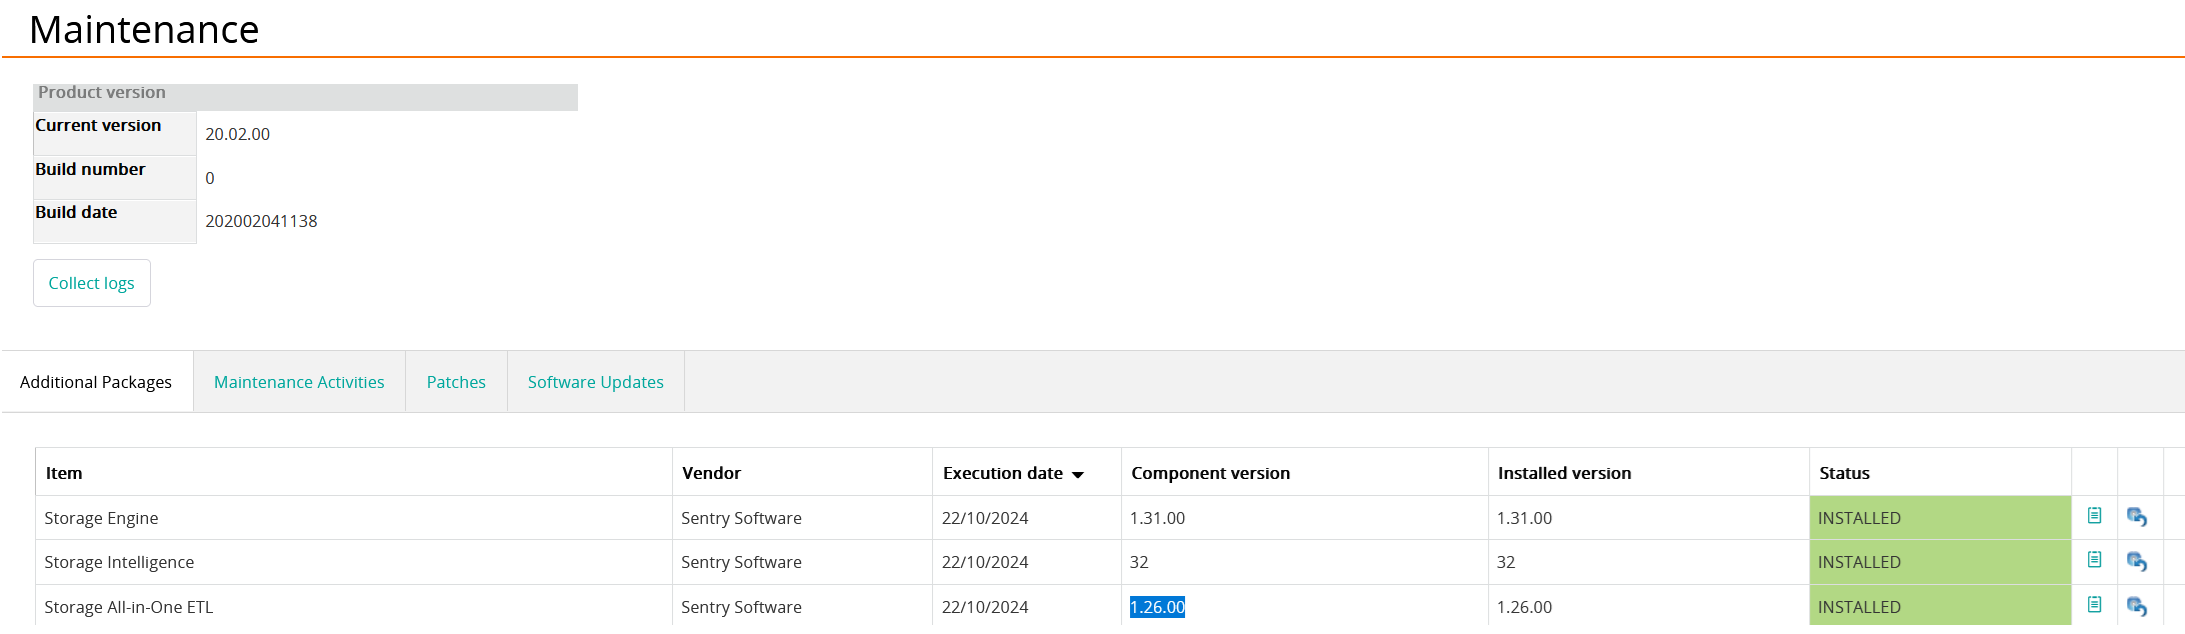The height and width of the screenshot is (634, 2185).
Task: Click the uninstall icon for Storage All-in-One ETL
Action: (2137, 606)
